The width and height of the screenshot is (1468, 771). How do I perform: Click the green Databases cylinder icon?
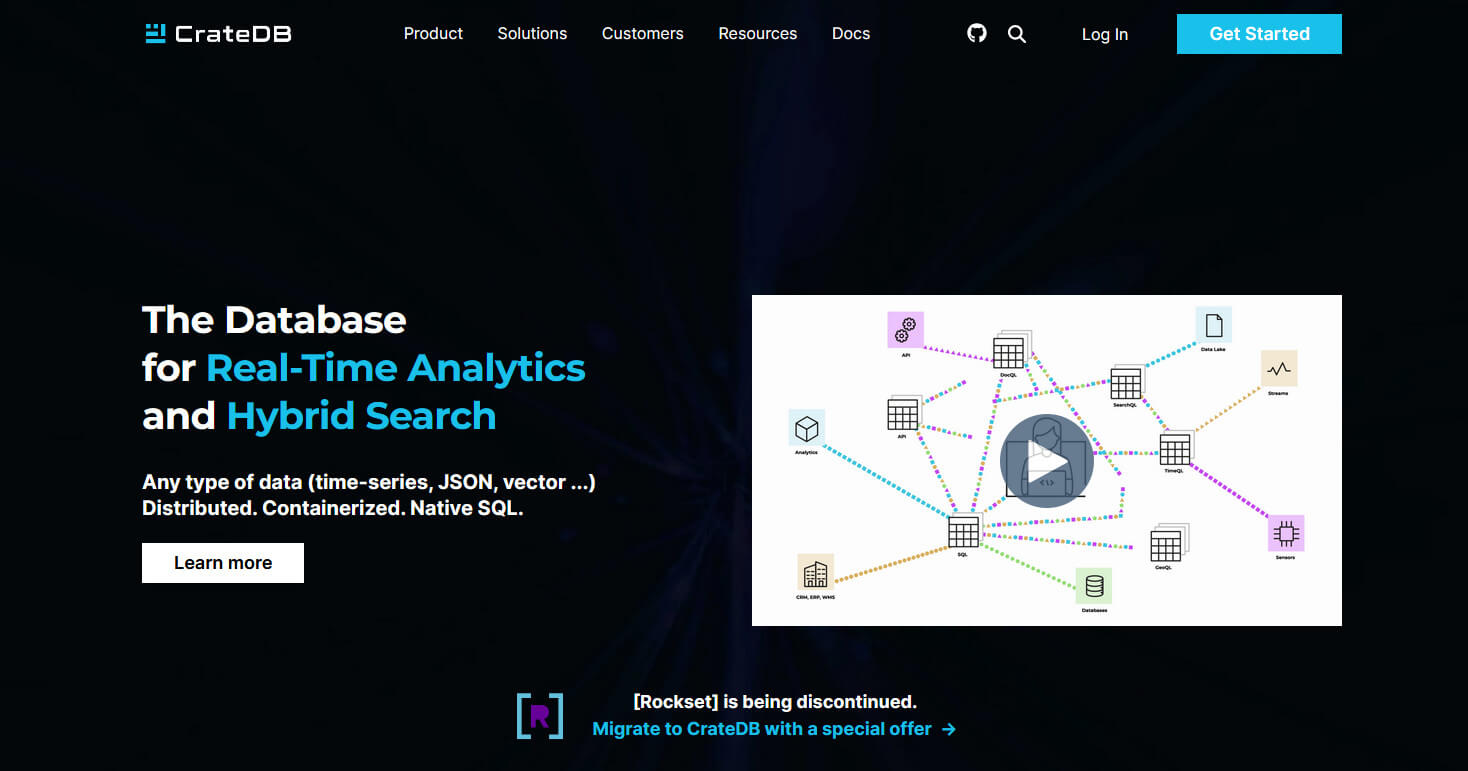tap(1094, 585)
